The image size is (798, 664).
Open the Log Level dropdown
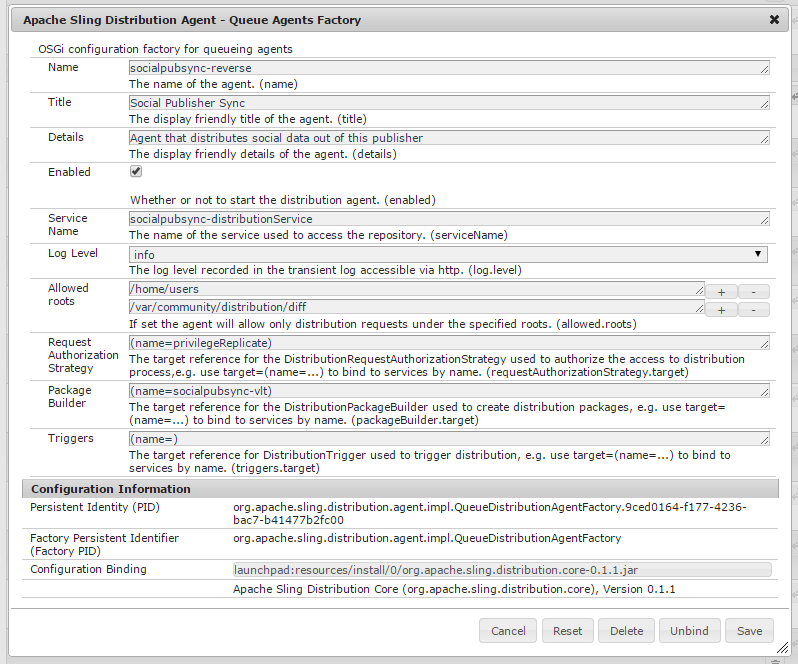pyautogui.click(x=448, y=254)
